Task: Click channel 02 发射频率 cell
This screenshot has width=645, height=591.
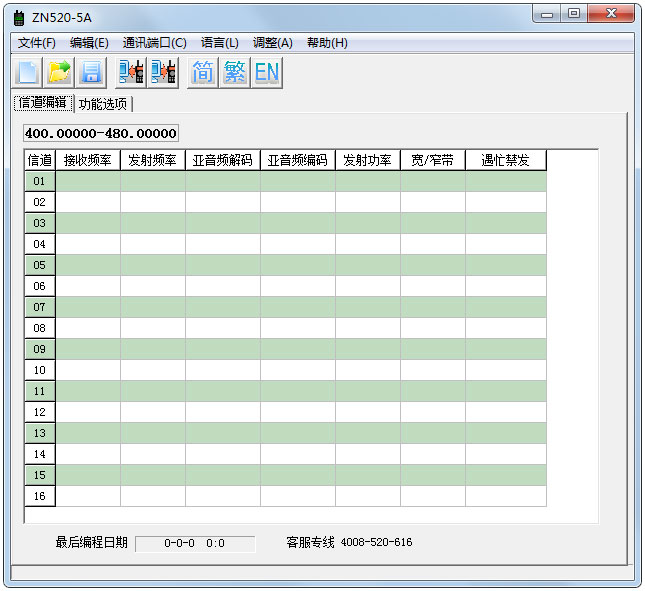Action: [153, 202]
